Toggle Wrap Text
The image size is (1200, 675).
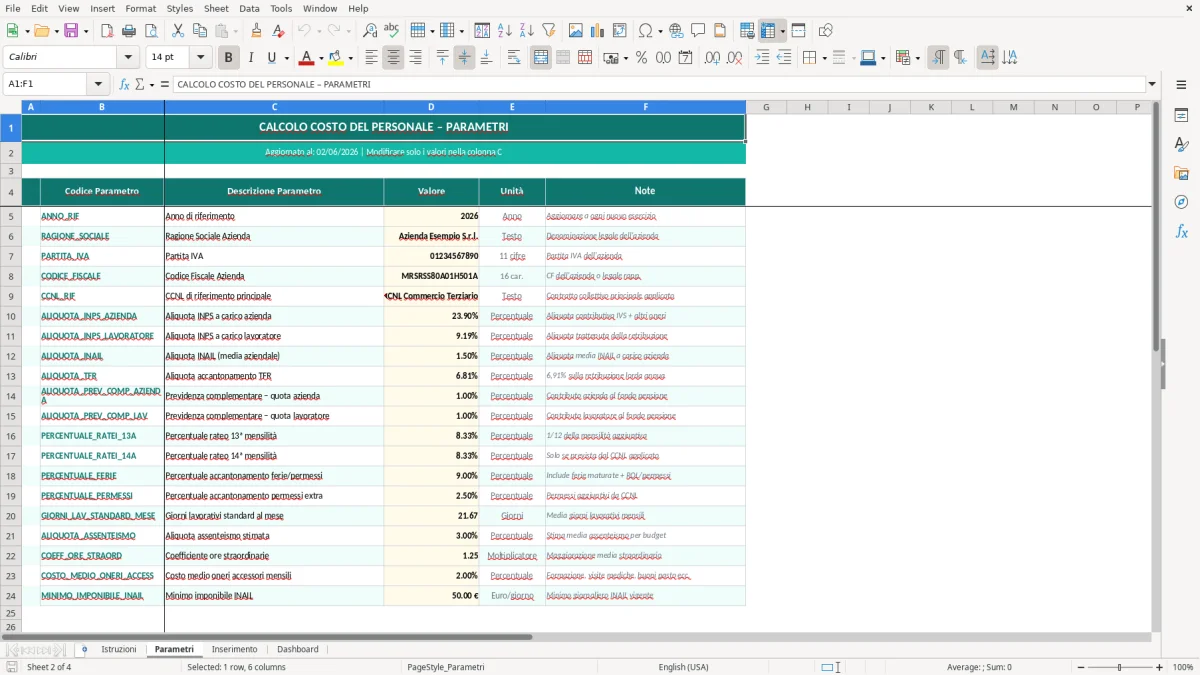tap(514, 58)
